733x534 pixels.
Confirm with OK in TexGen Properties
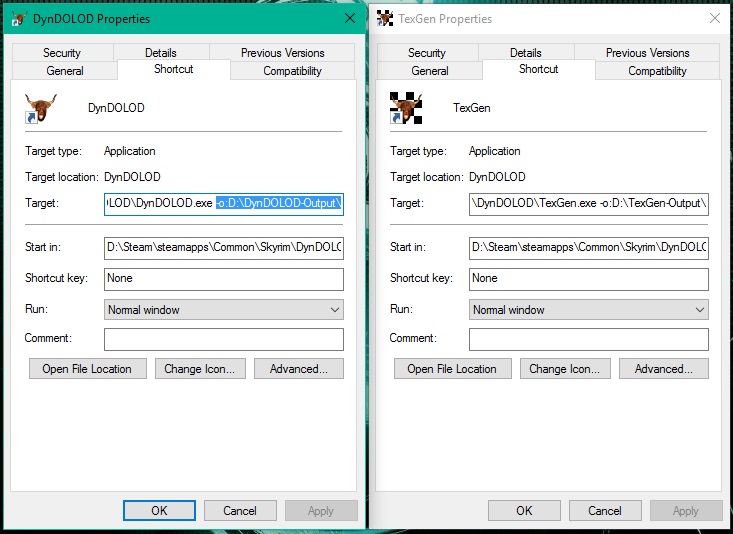(x=525, y=511)
